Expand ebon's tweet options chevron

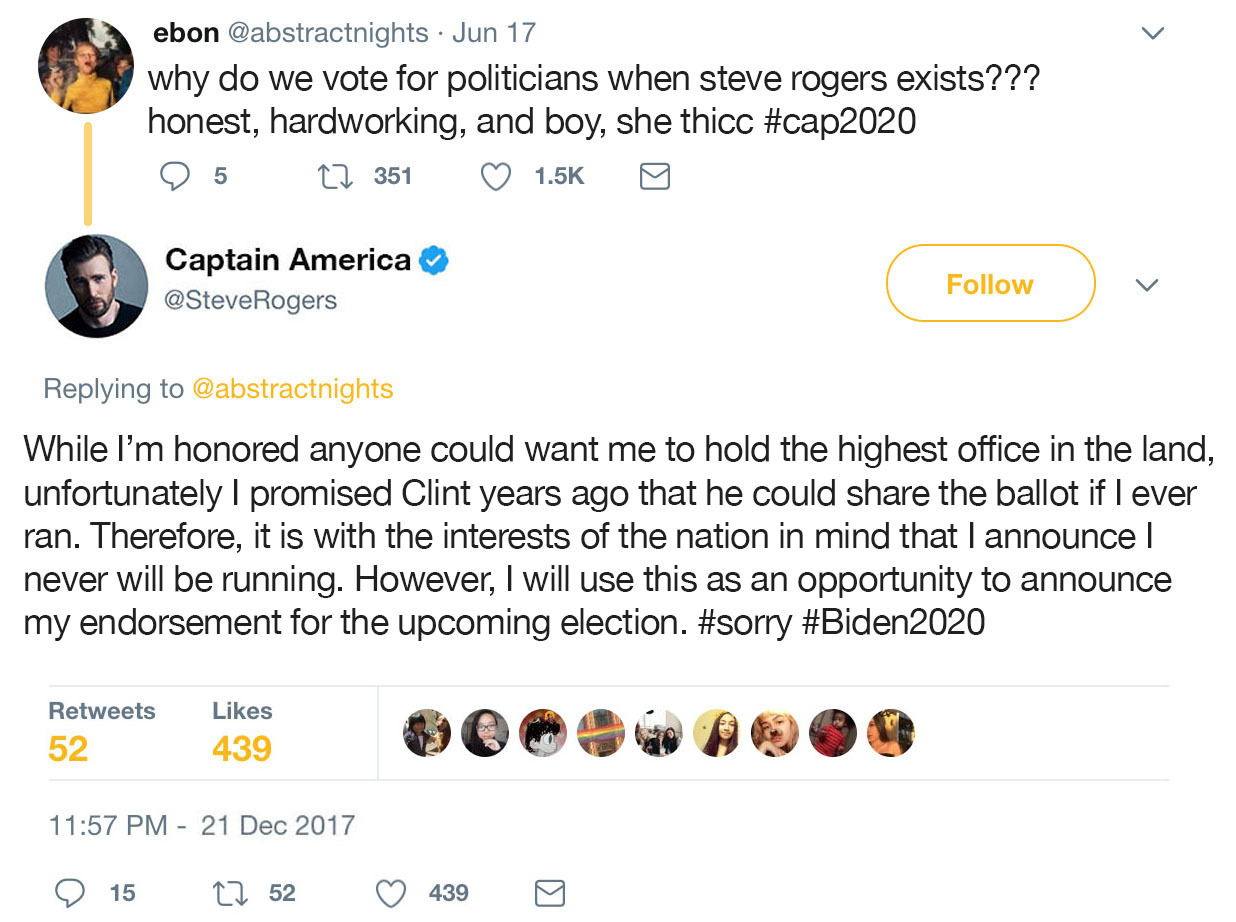(x=1153, y=34)
